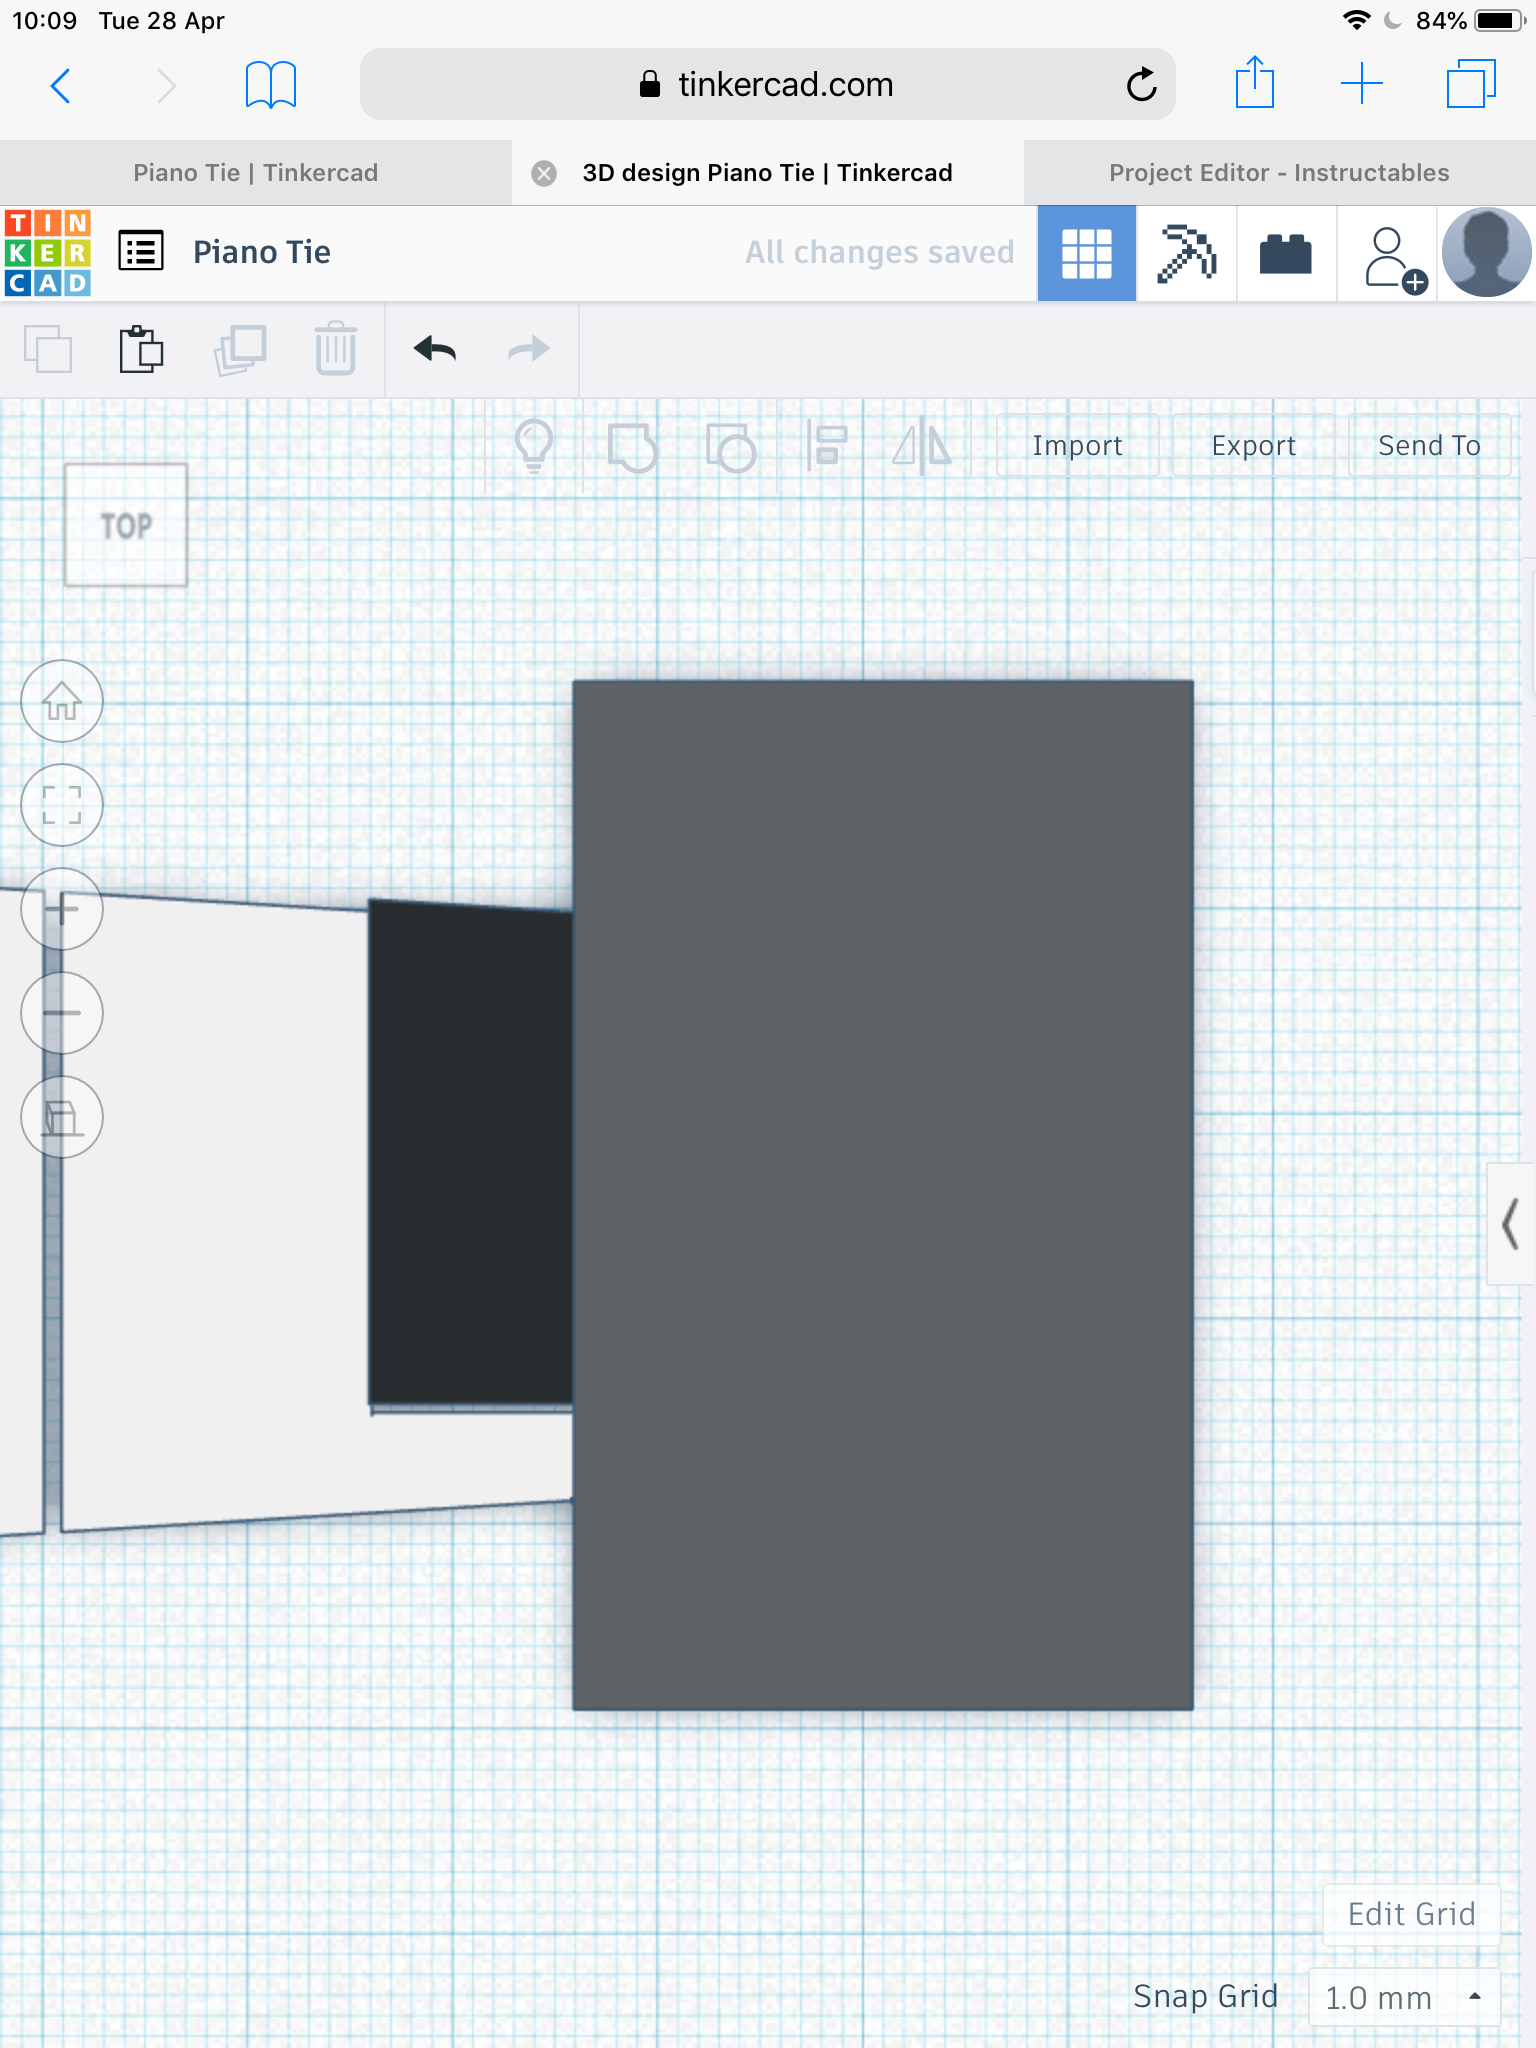Select the dark black box shape
Viewport: 1536px width, 2048px height.
pos(470,1154)
